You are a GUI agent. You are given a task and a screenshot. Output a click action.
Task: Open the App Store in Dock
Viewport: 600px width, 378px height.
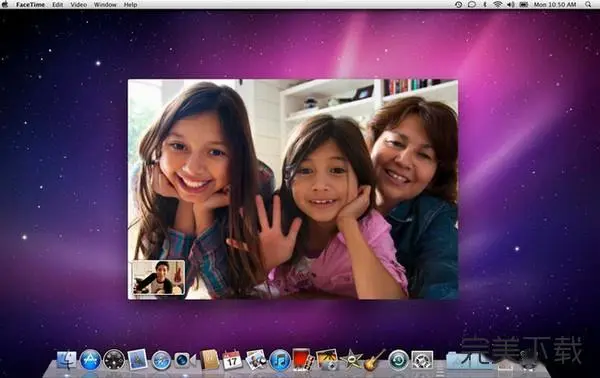tap(90, 360)
